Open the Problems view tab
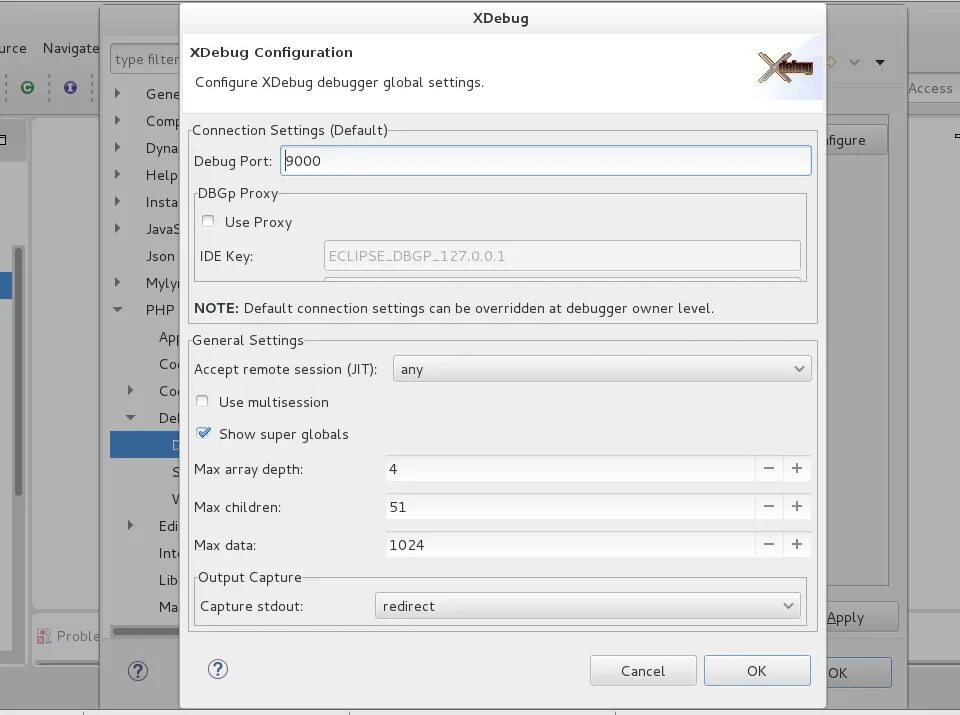Viewport: 960px width, 715px height. coord(67,636)
